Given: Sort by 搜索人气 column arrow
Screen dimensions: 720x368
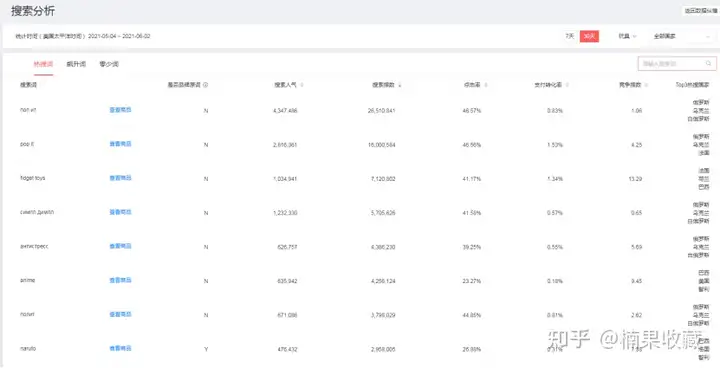Looking at the screenshot, I should tap(302, 85).
